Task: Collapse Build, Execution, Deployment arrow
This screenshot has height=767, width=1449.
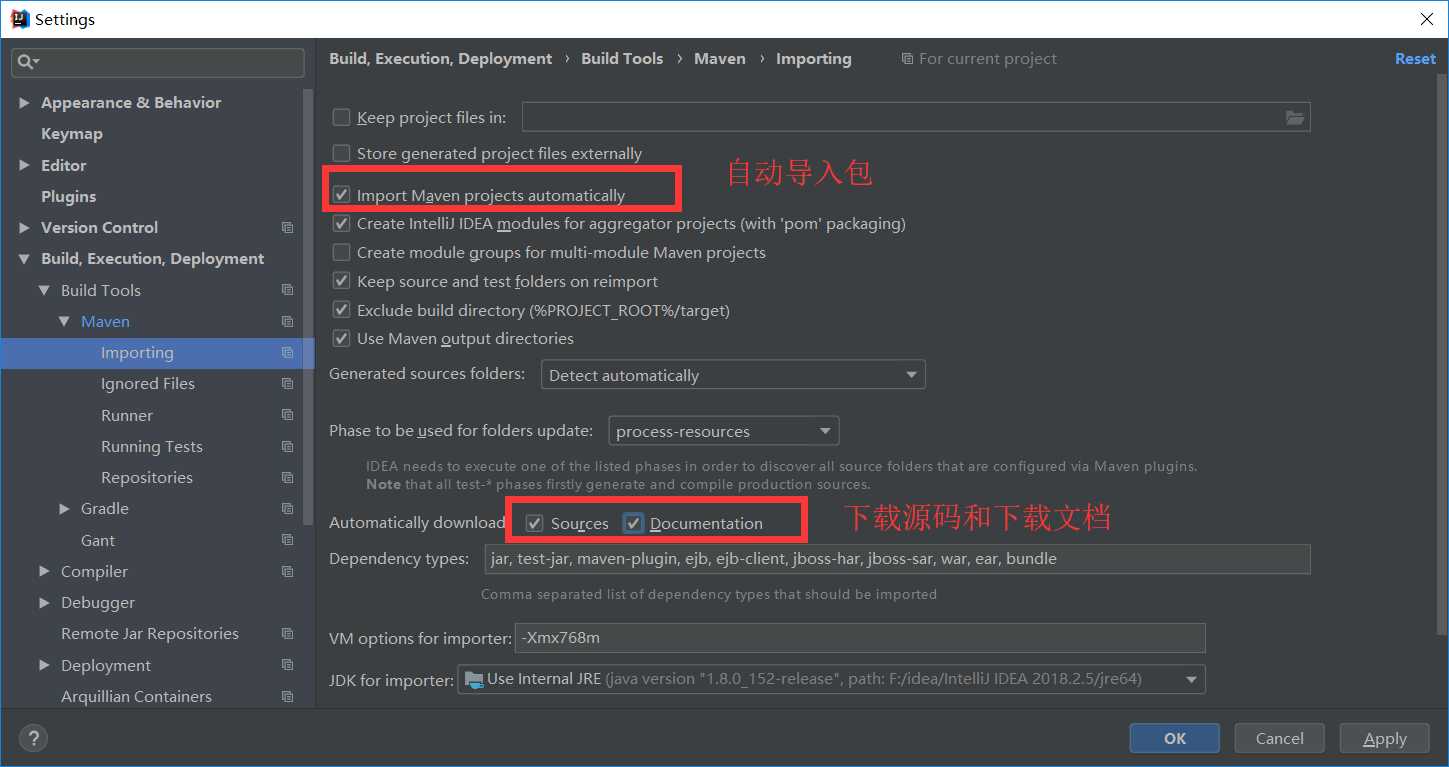Action: point(24,259)
